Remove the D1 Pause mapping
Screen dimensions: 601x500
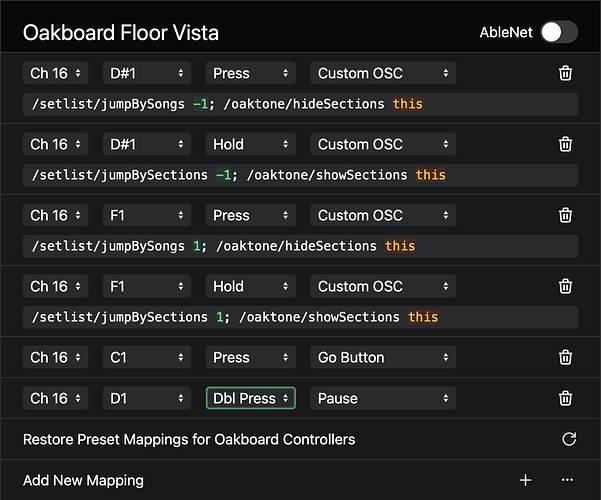(x=565, y=398)
